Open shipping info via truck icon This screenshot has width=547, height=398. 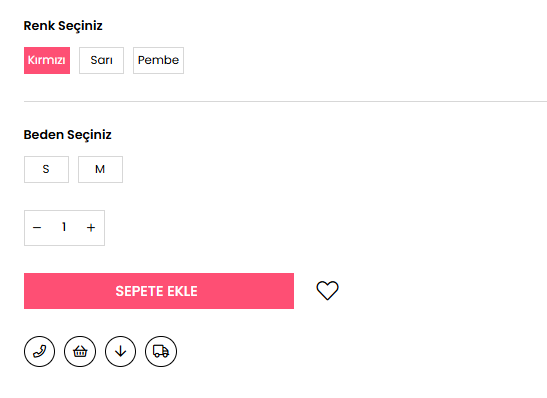161,351
